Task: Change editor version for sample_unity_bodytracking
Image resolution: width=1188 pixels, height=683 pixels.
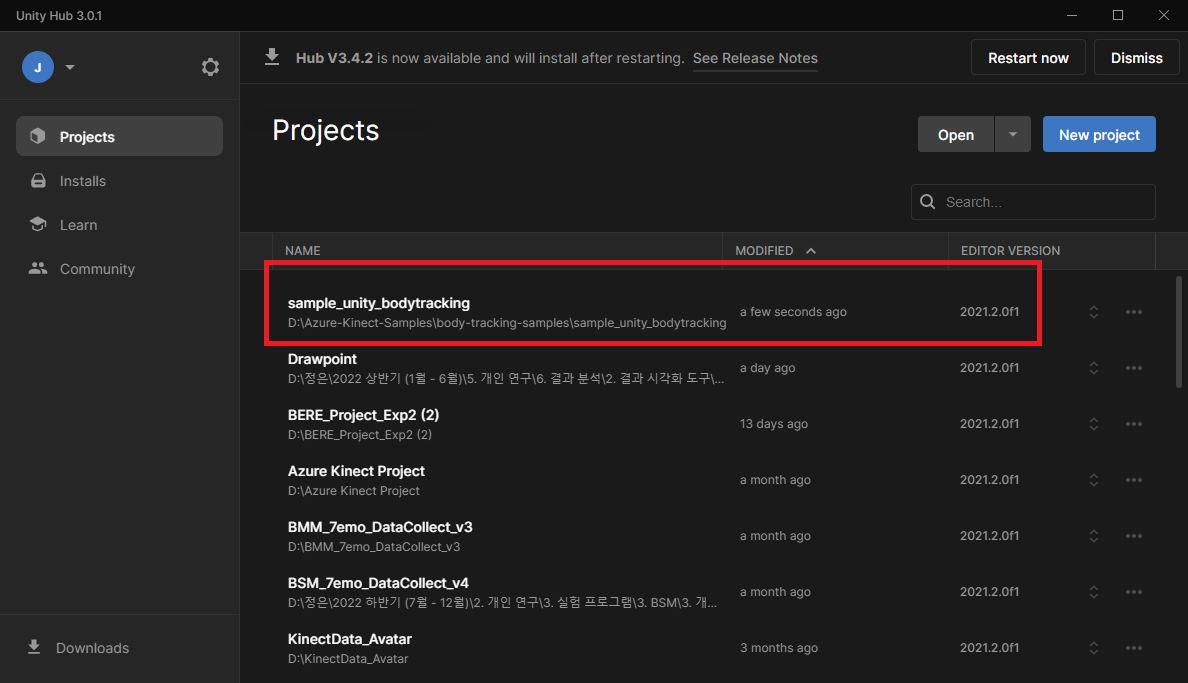Action: 1094,312
